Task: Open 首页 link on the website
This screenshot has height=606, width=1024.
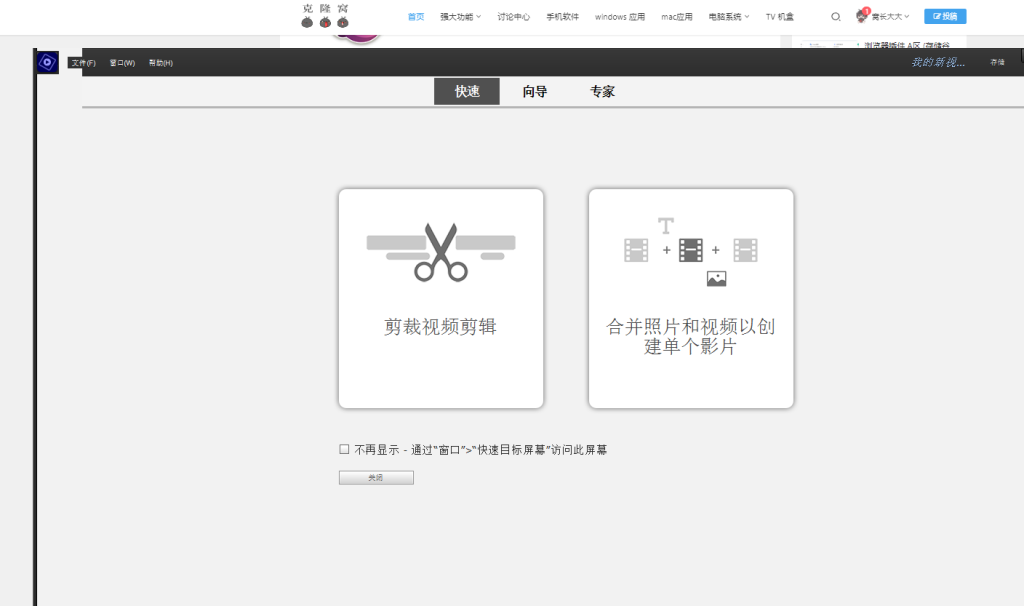Action: tap(416, 17)
